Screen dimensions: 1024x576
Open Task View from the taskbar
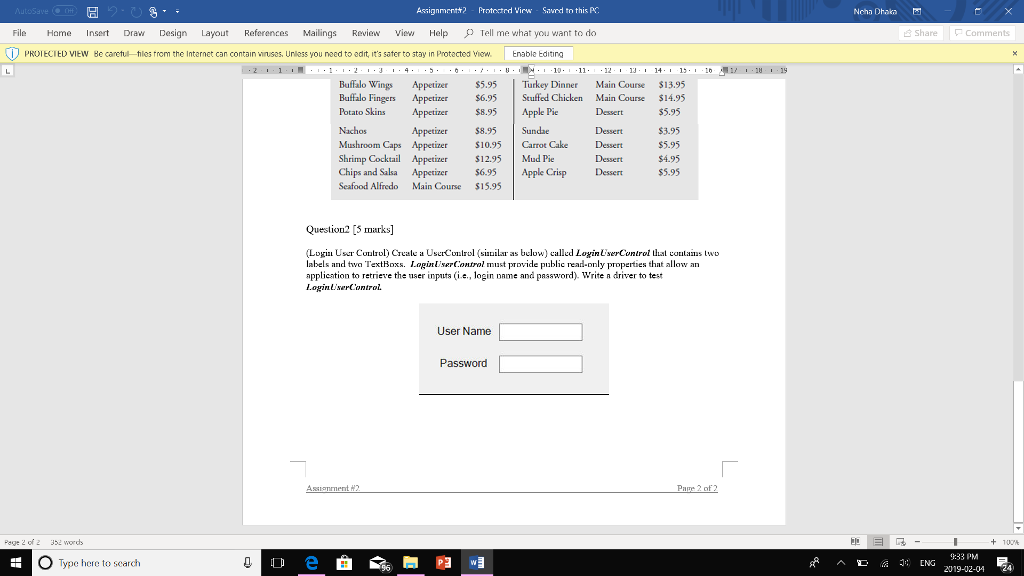tap(278, 562)
